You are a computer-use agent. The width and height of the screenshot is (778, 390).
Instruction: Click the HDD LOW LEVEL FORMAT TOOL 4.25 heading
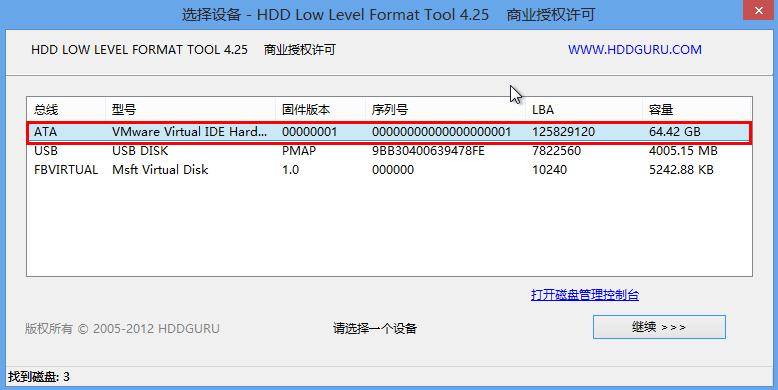(139, 50)
